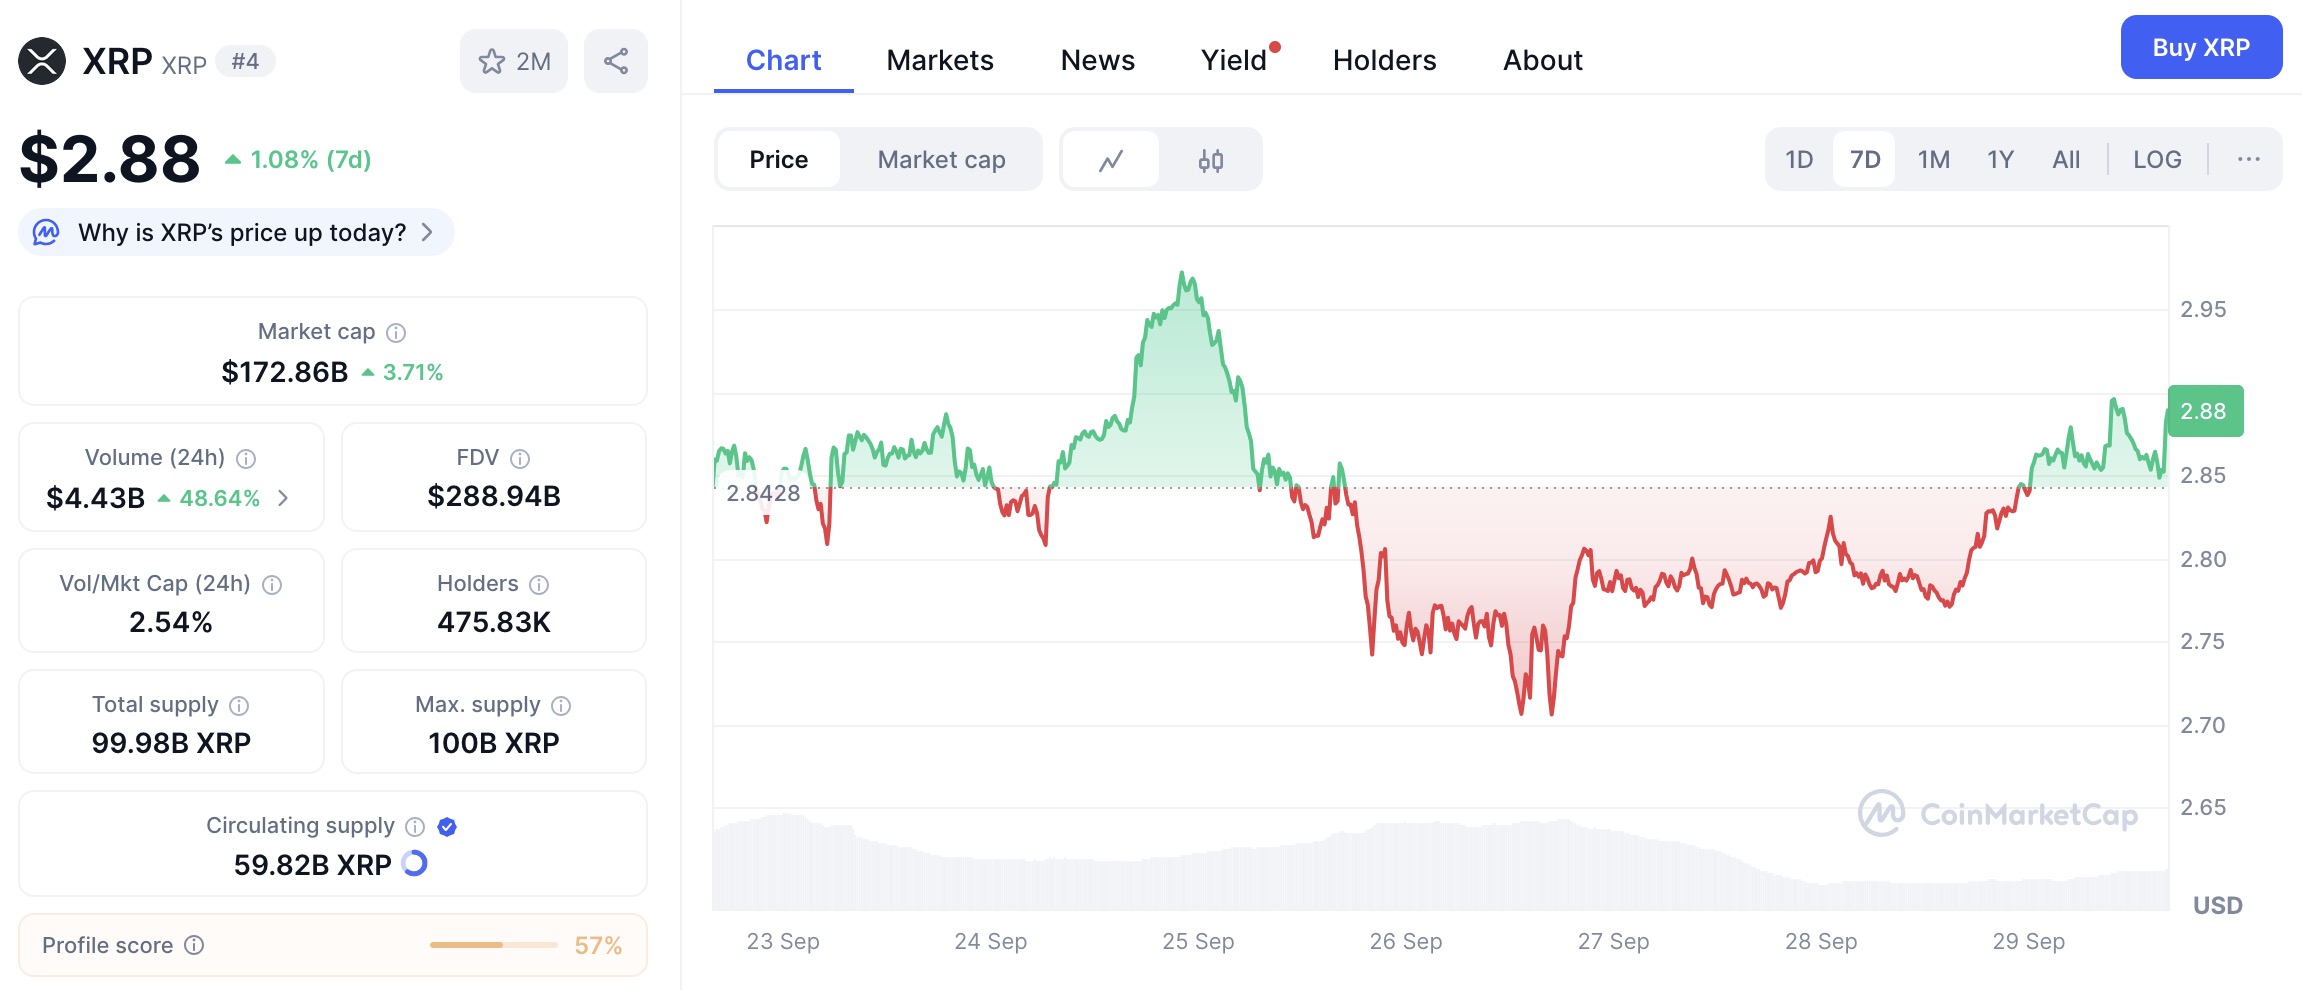Open the Markets tab
2302x990 pixels.
(940, 60)
